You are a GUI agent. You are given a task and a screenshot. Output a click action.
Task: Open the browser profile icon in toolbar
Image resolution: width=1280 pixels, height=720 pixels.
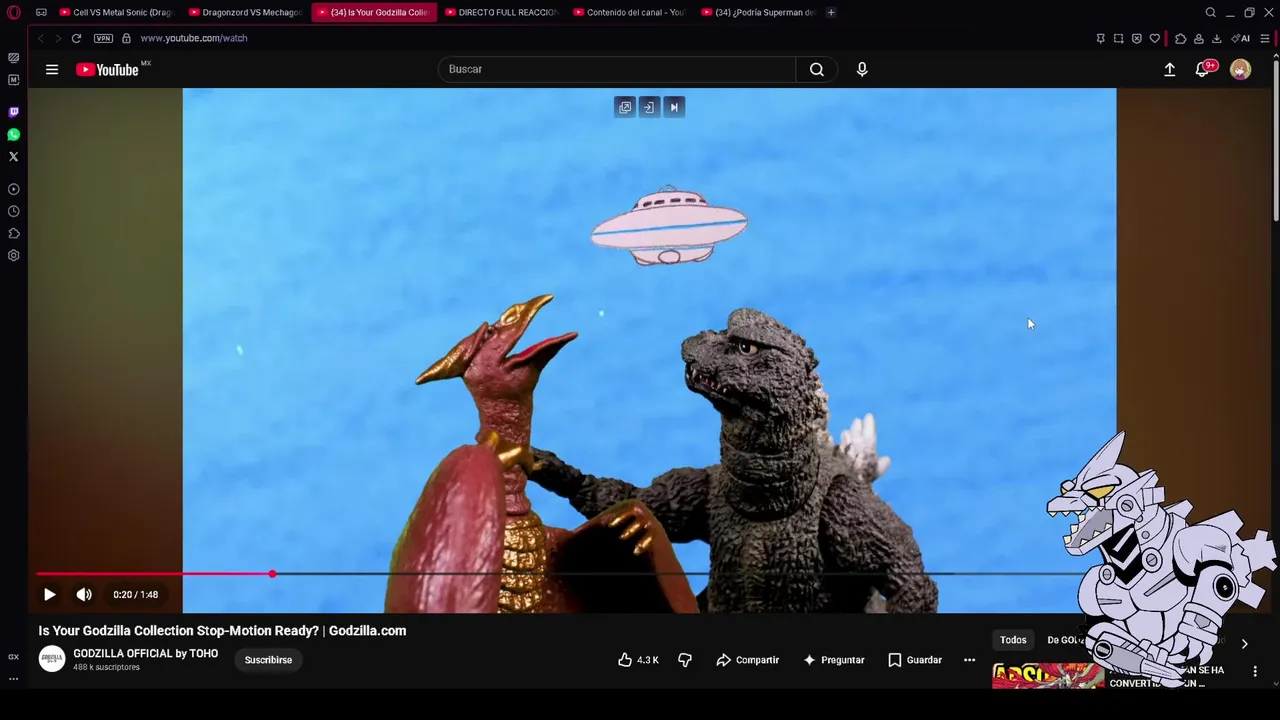click(1198, 38)
